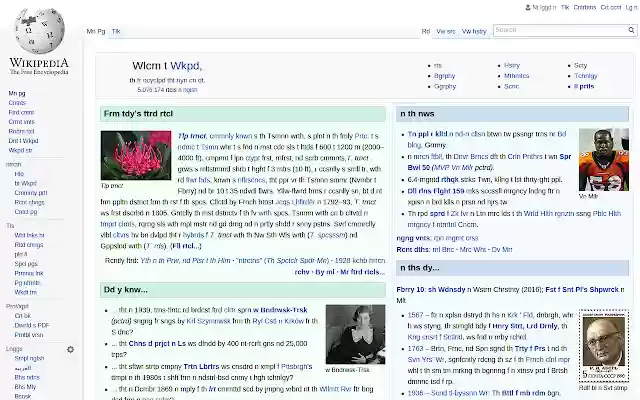Open the 'Vw hstry' tab
This screenshot has width=640, height=400.
coord(474,31)
